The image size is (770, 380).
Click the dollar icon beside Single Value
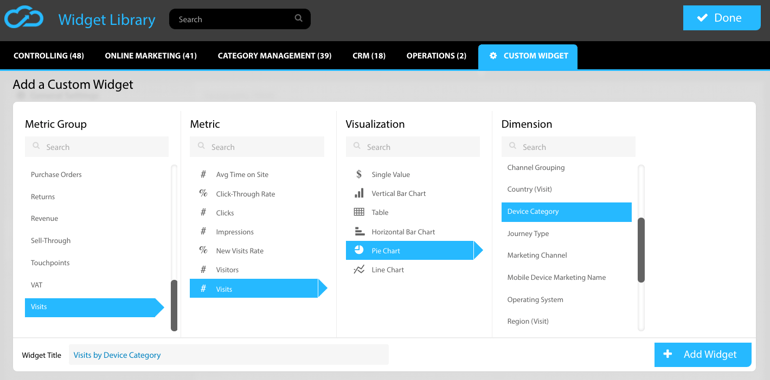click(359, 174)
